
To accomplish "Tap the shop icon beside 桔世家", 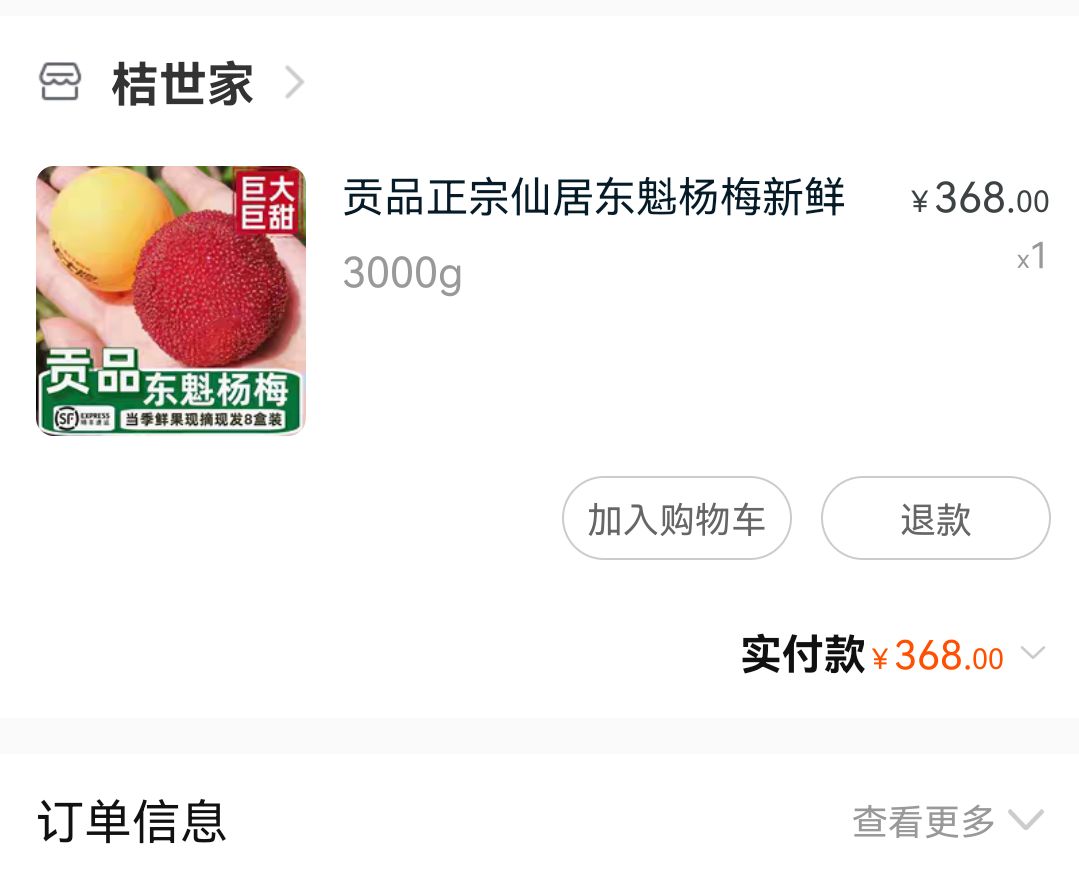I will click(60, 82).
